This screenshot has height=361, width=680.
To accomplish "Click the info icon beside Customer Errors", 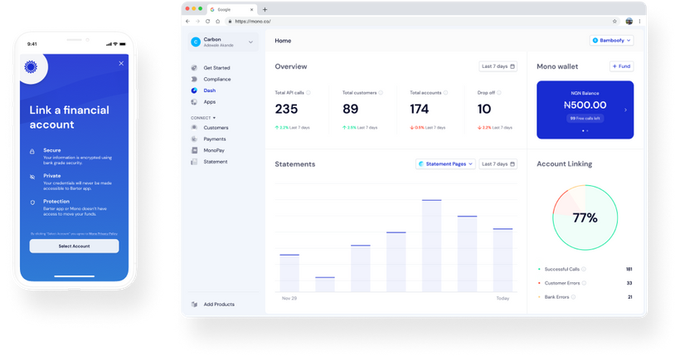I will 584,283.
